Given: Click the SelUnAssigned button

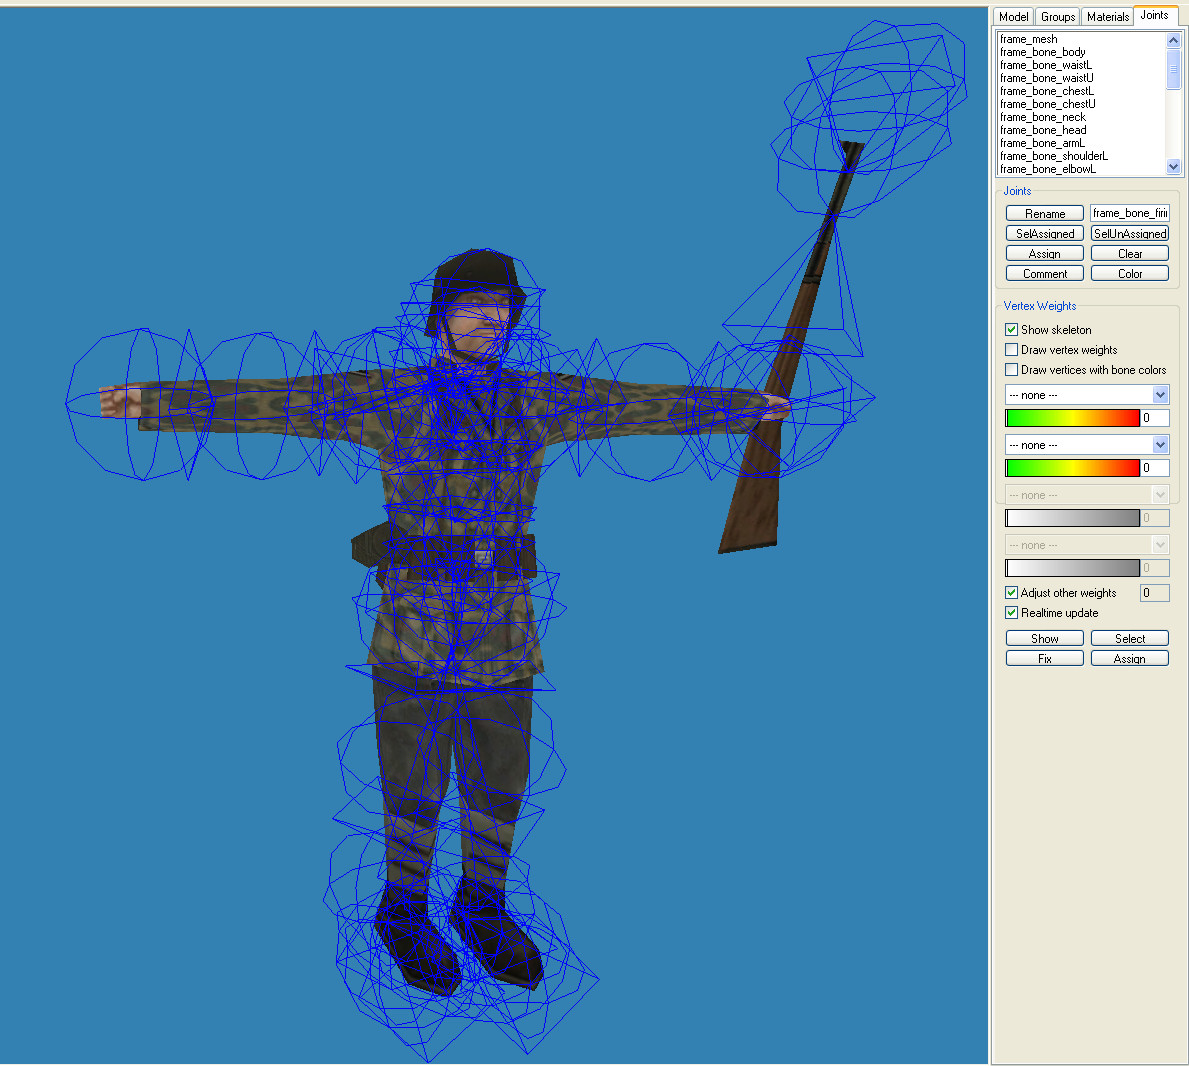Looking at the screenshot, I should click(x=1129, y=234).
